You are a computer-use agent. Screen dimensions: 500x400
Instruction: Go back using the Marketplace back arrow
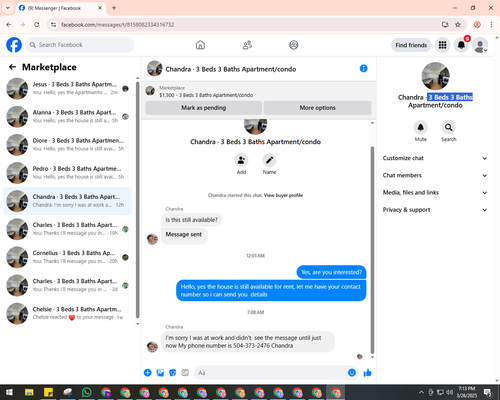[x=12, y=67]
